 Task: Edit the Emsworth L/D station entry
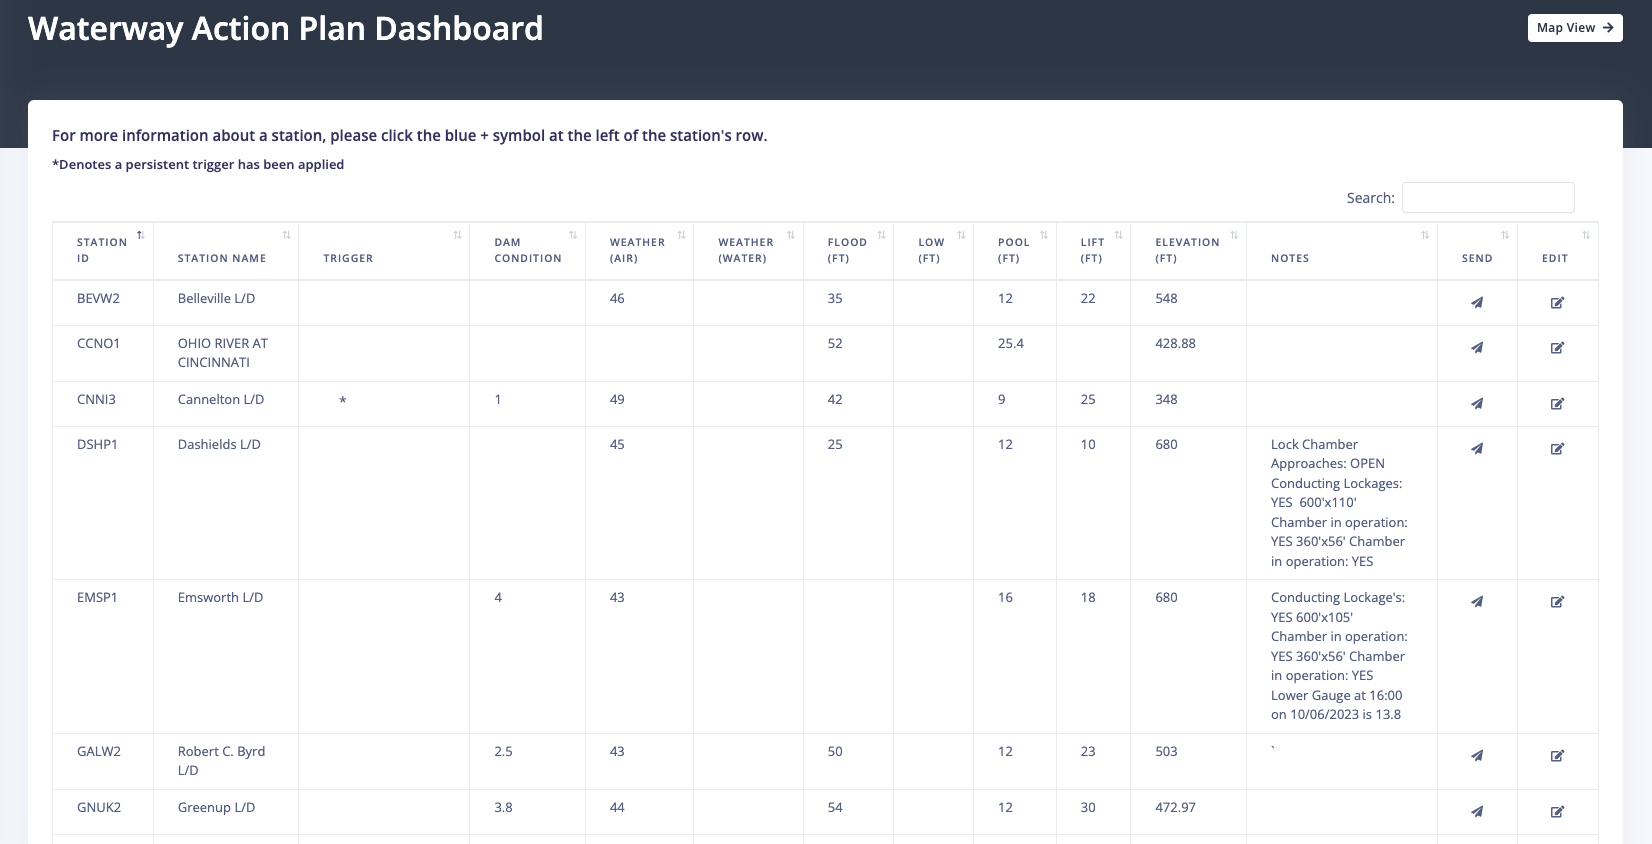coord(1557,602)
